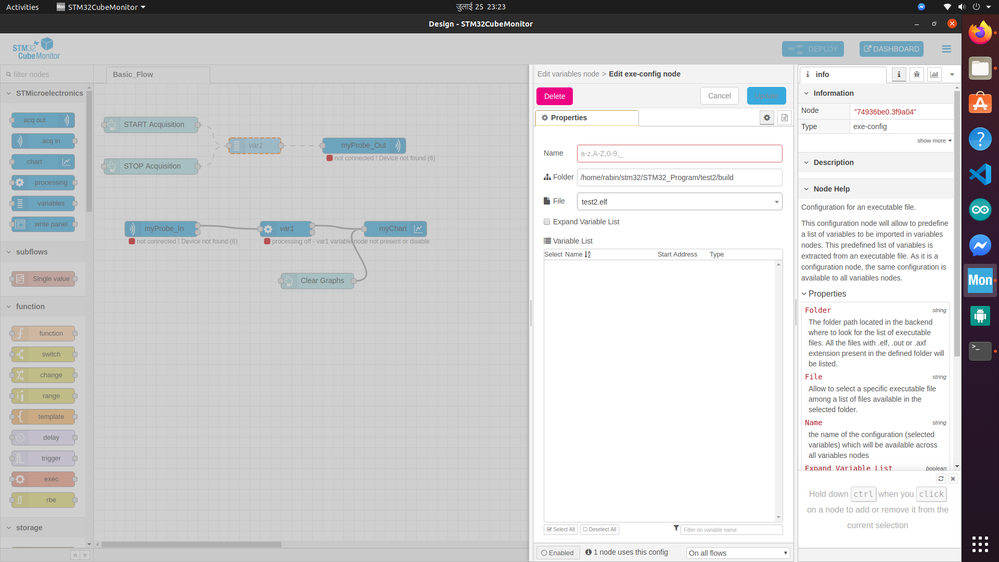This screenshot has width=999, height=562.
Task: Open Ubuntu Software from dock
Action: pos(980,103)
